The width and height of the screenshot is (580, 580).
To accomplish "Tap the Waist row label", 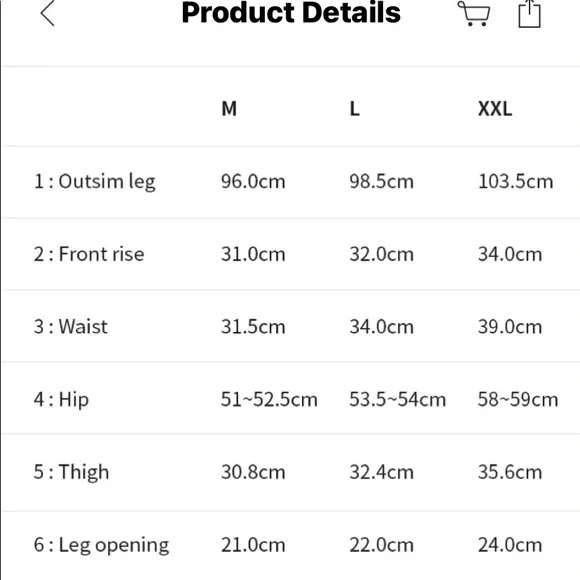I will click(71, 327).
